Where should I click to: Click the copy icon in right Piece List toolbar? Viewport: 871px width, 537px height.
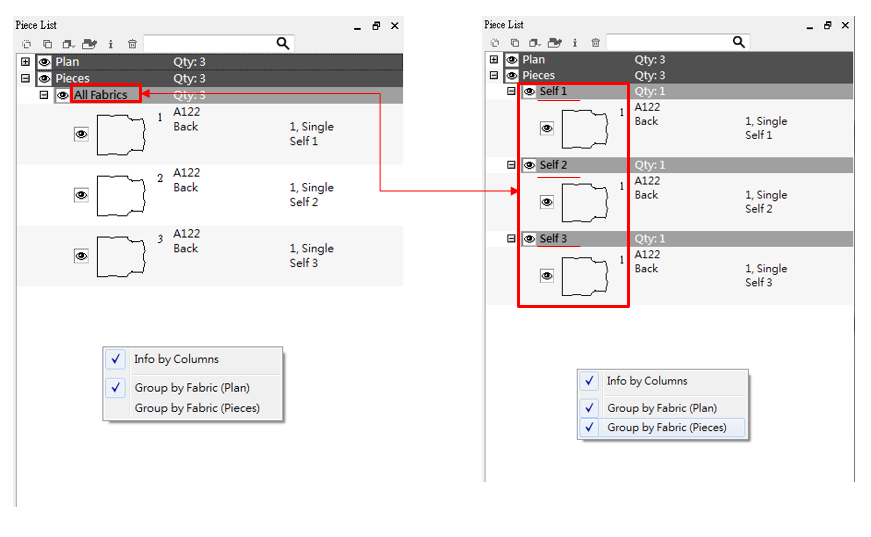[x=514, y=42]
